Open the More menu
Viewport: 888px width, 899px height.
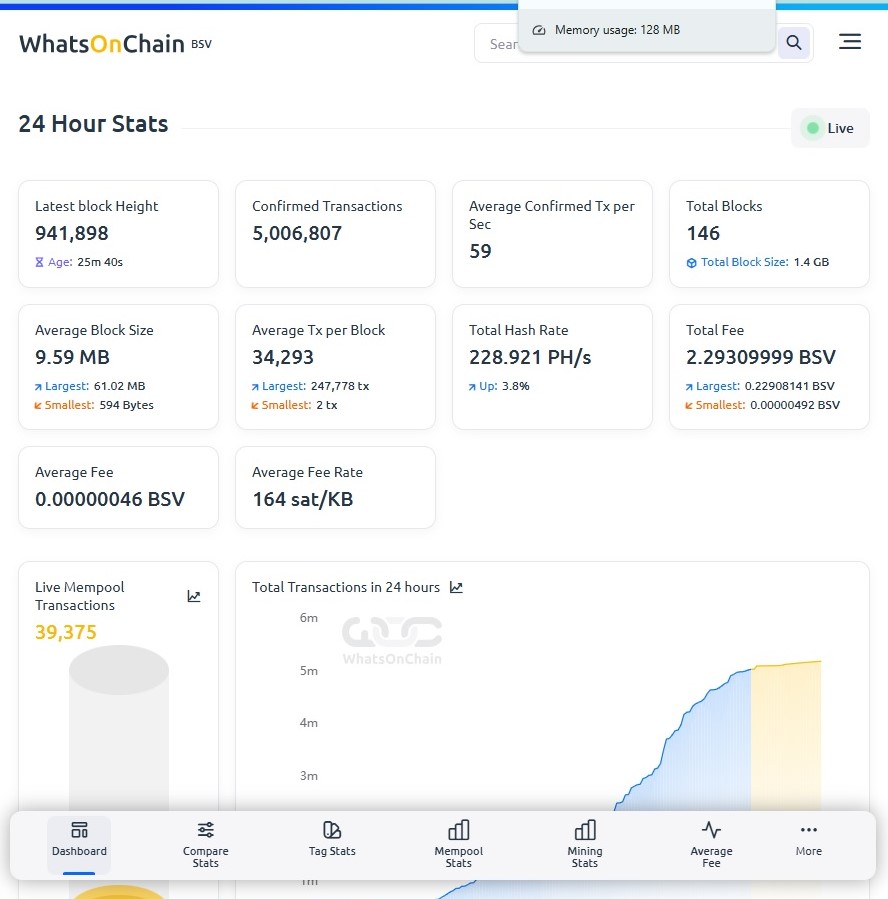pyautogui.click(x=808, y=839)
